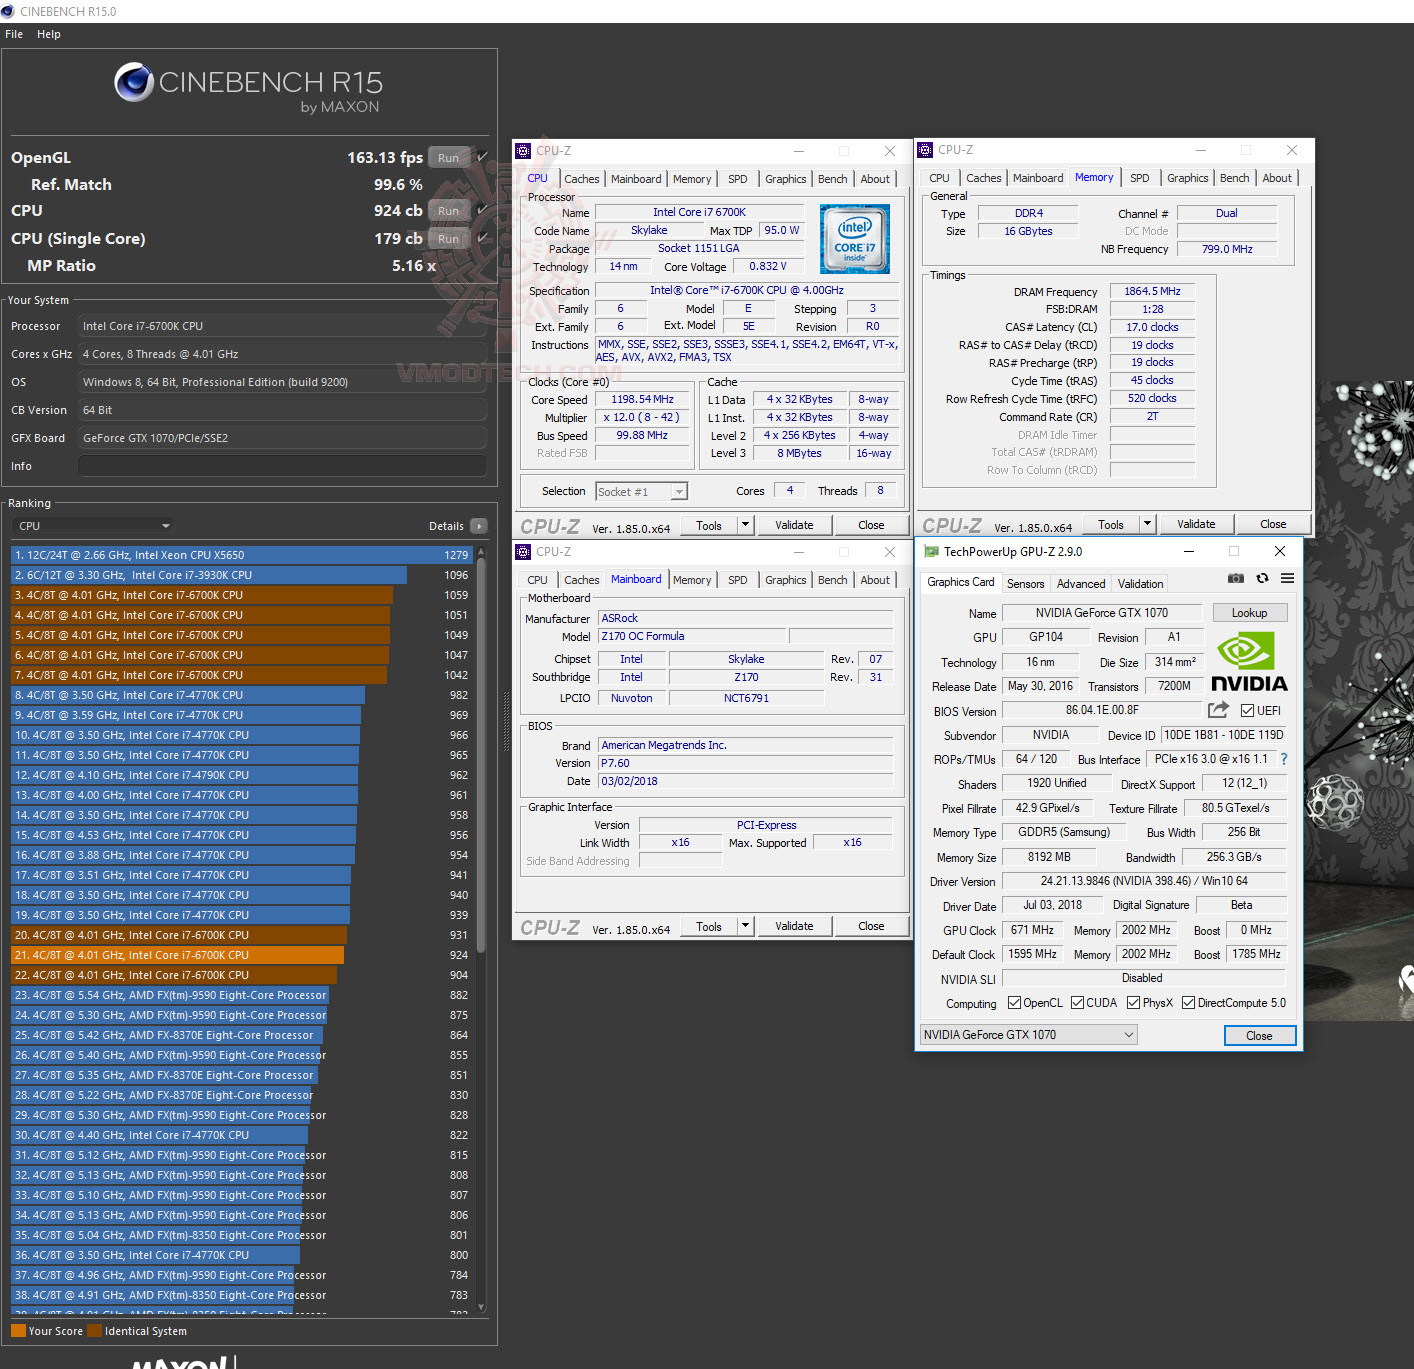
Task: Toggle the checkbox beside the CPU Run button
Action: [482, 210]
